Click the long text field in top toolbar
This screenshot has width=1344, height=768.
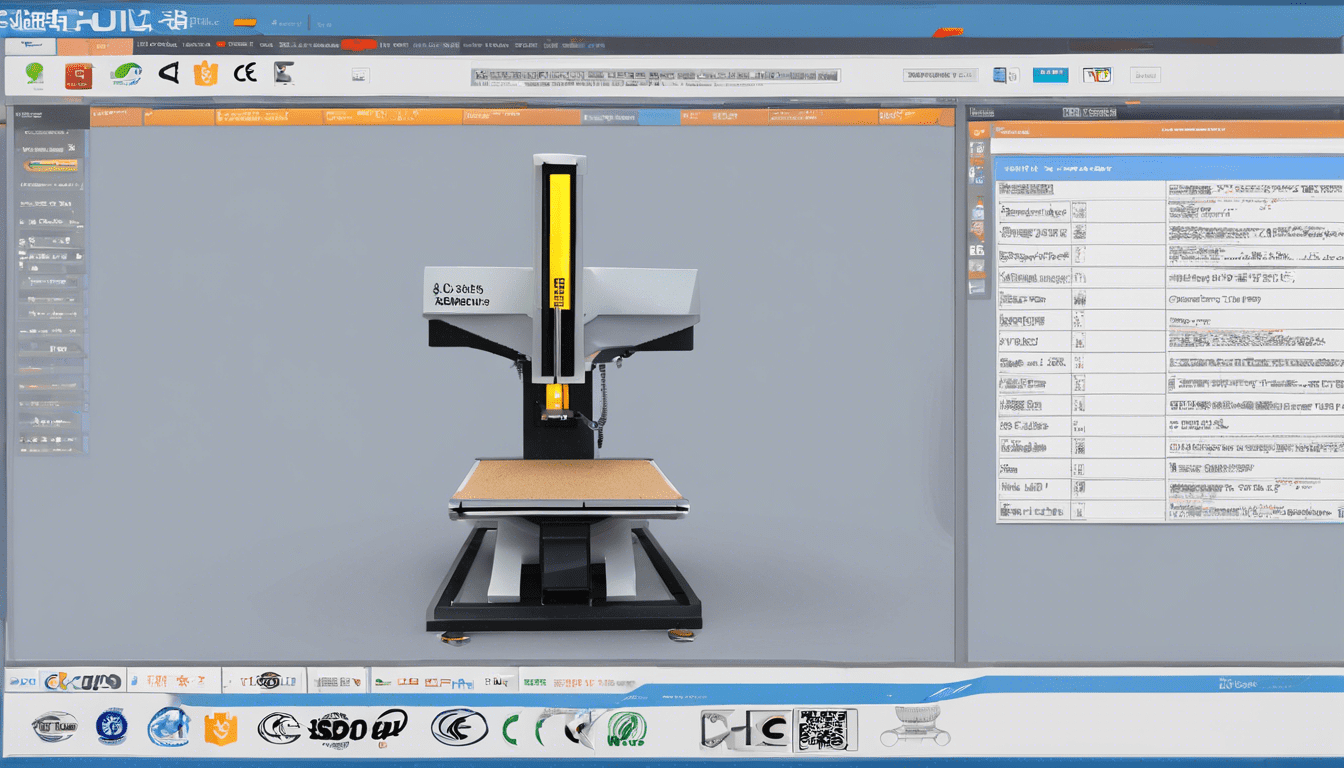(x=655, y=76)
